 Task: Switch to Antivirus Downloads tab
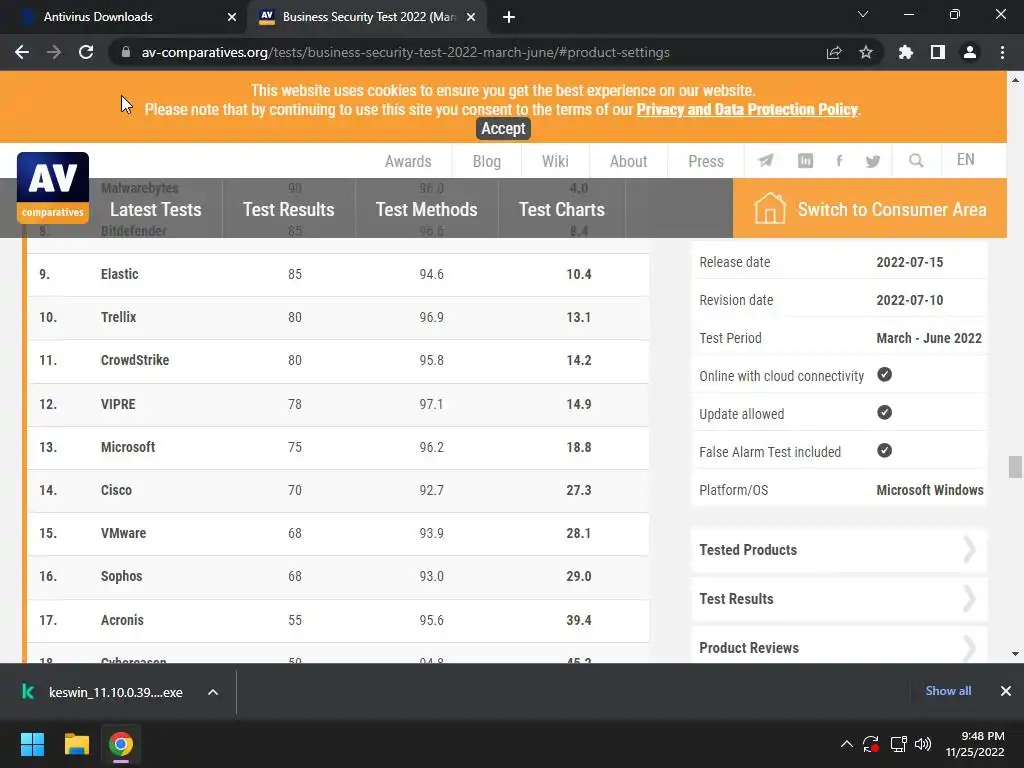coord(124,17)
